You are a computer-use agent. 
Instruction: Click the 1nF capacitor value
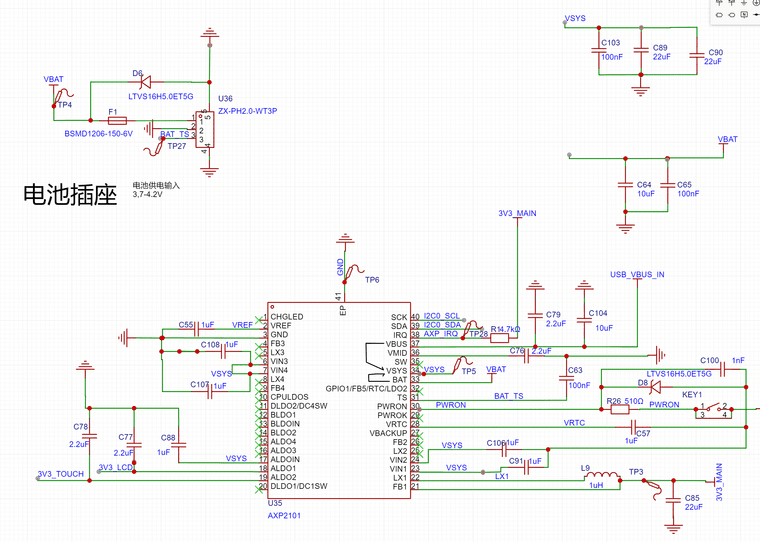coord(738,361)
